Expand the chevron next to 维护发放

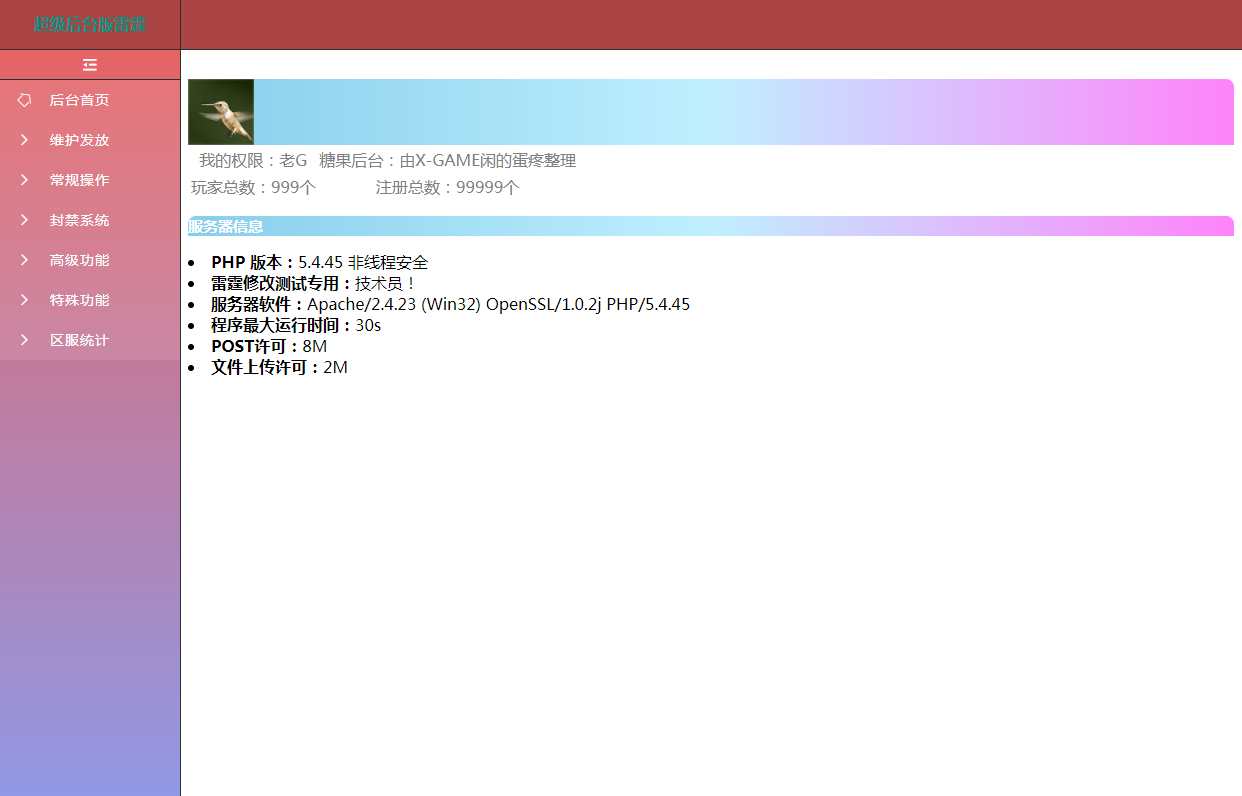tap(25, 140)
